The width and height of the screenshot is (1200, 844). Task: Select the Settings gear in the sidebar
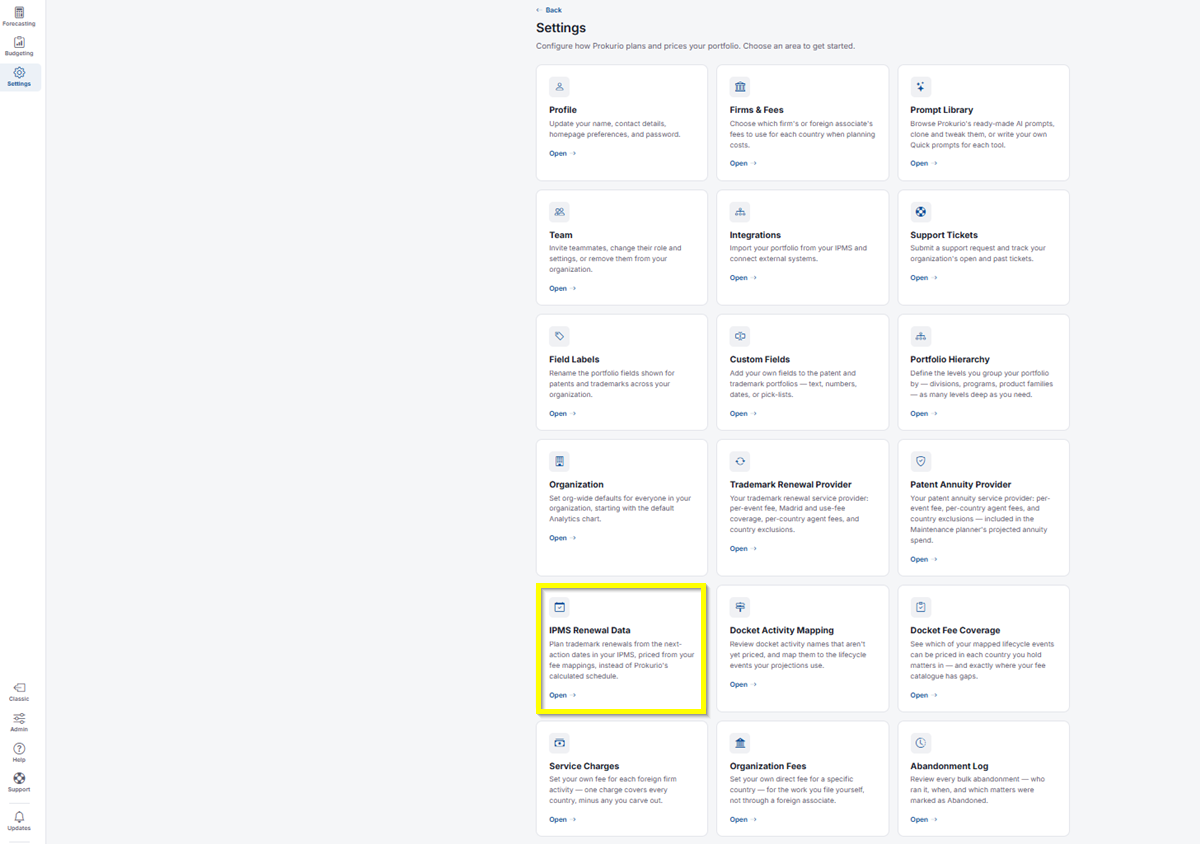(19, 77)
